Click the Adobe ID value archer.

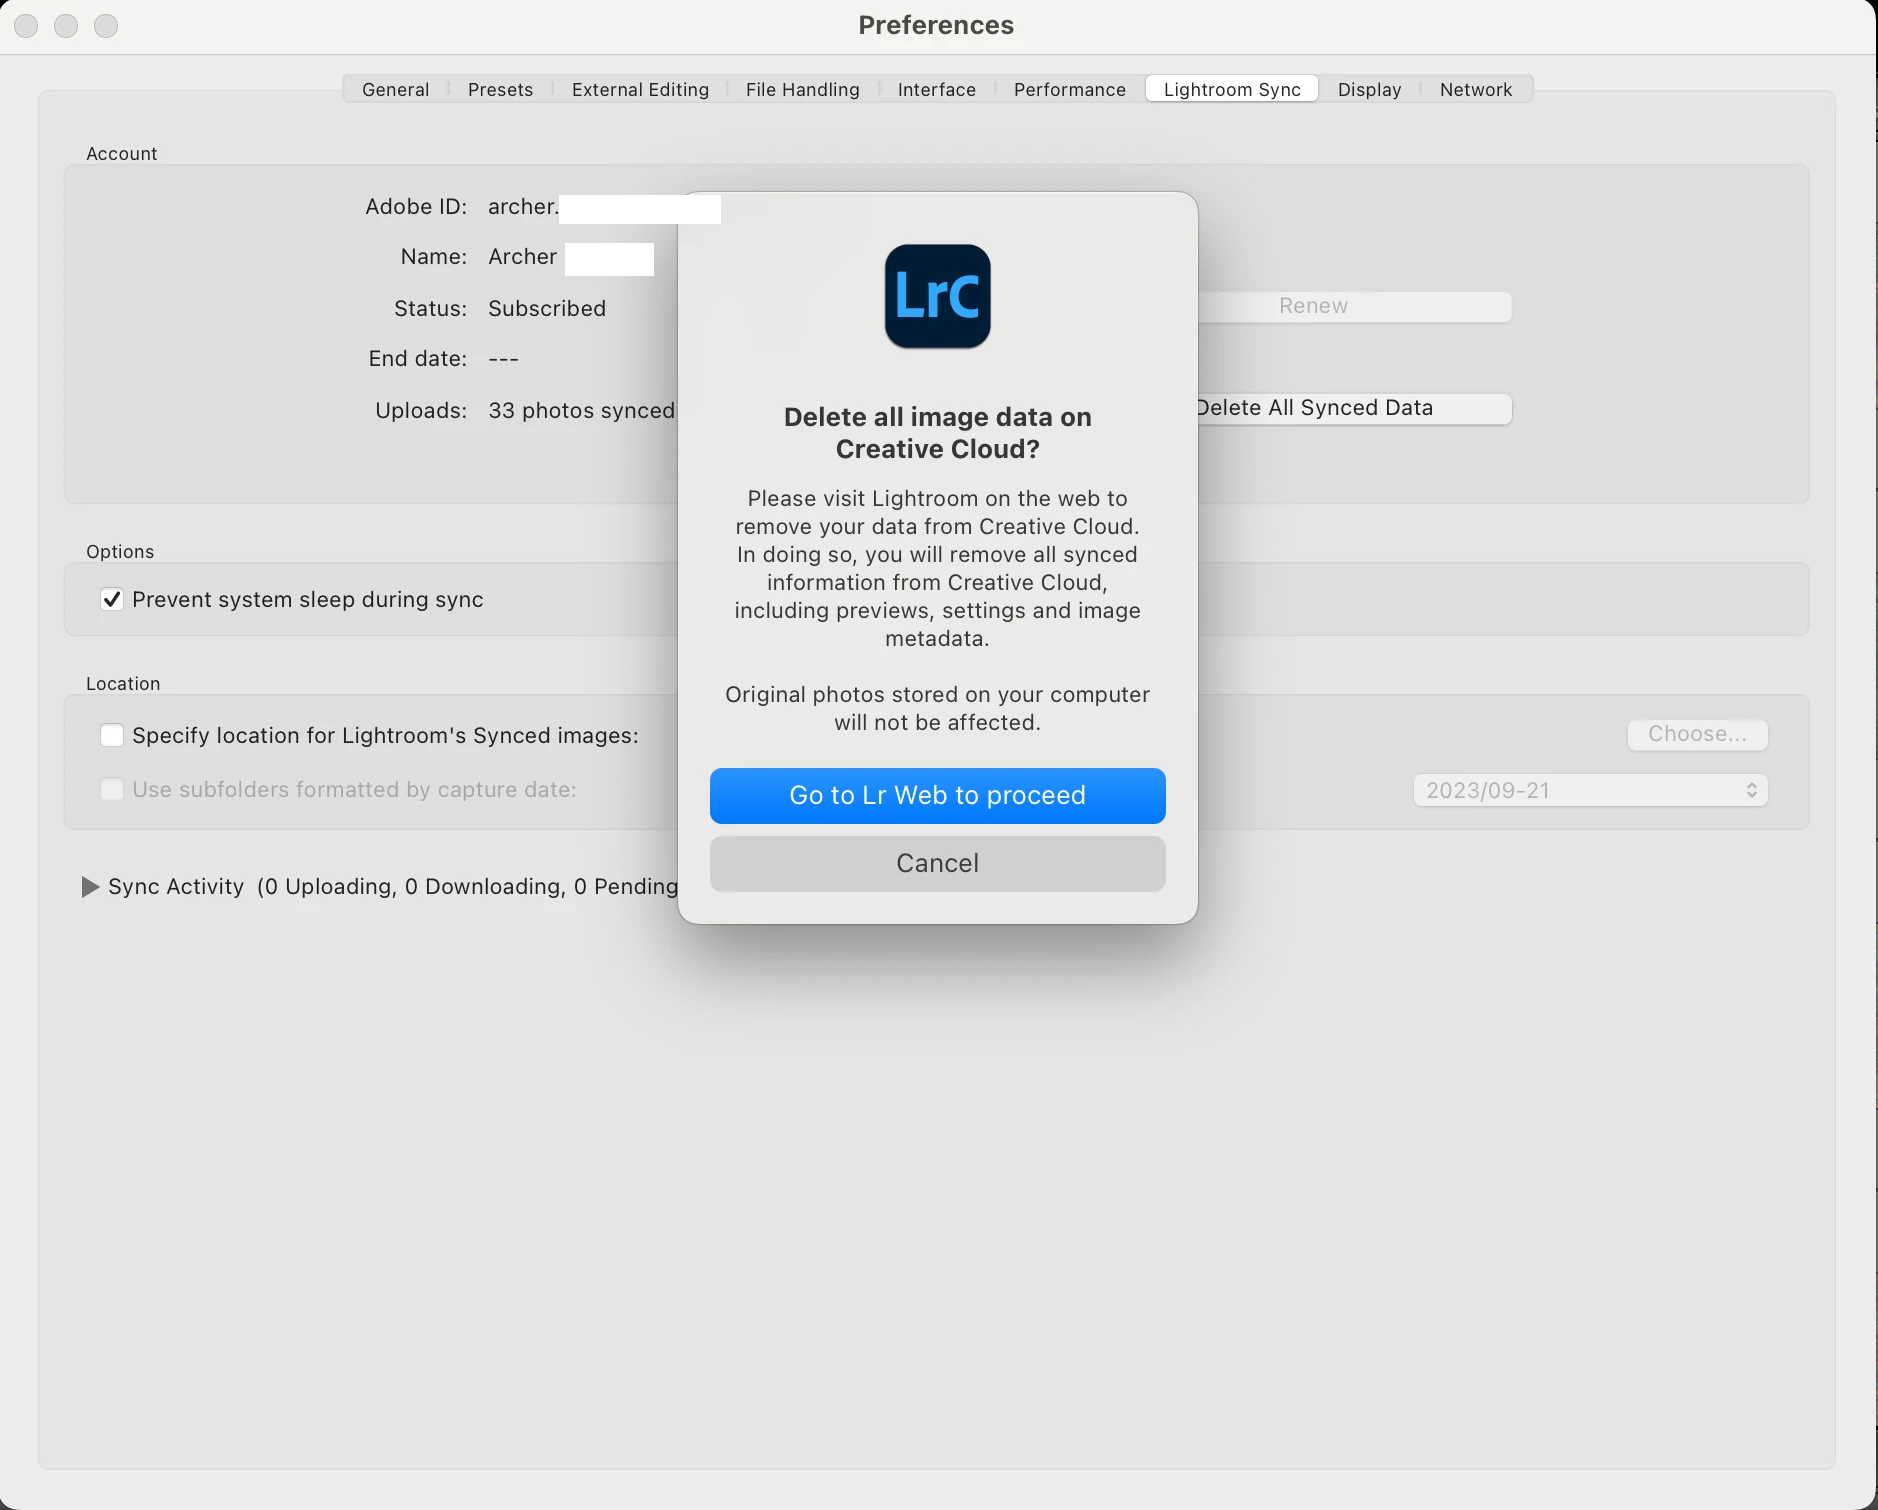point(522,206)
